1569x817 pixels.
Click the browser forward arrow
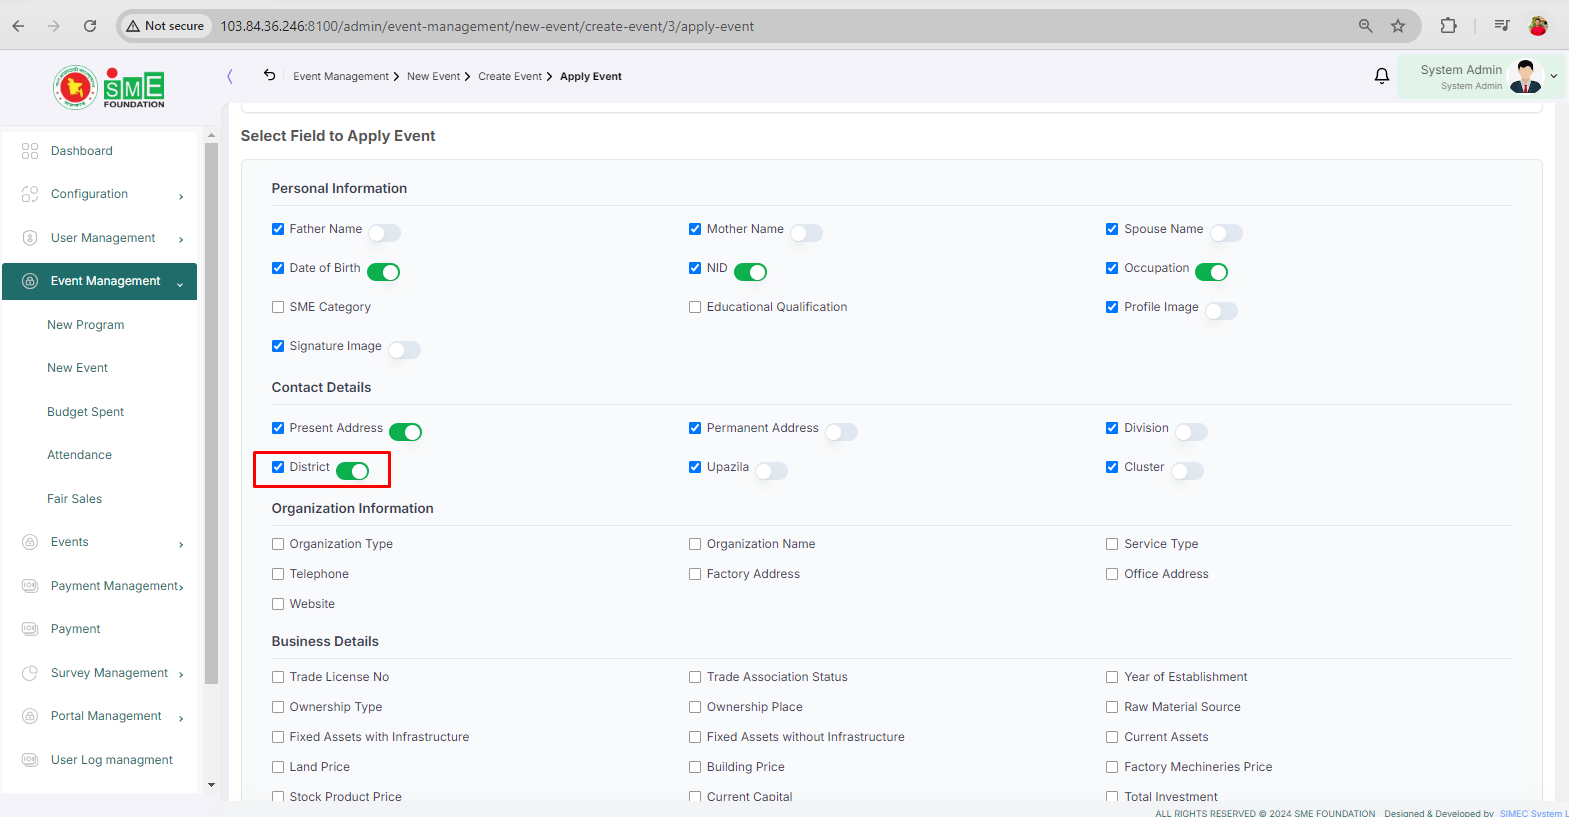pyautogui.click(x=54, y=26)
